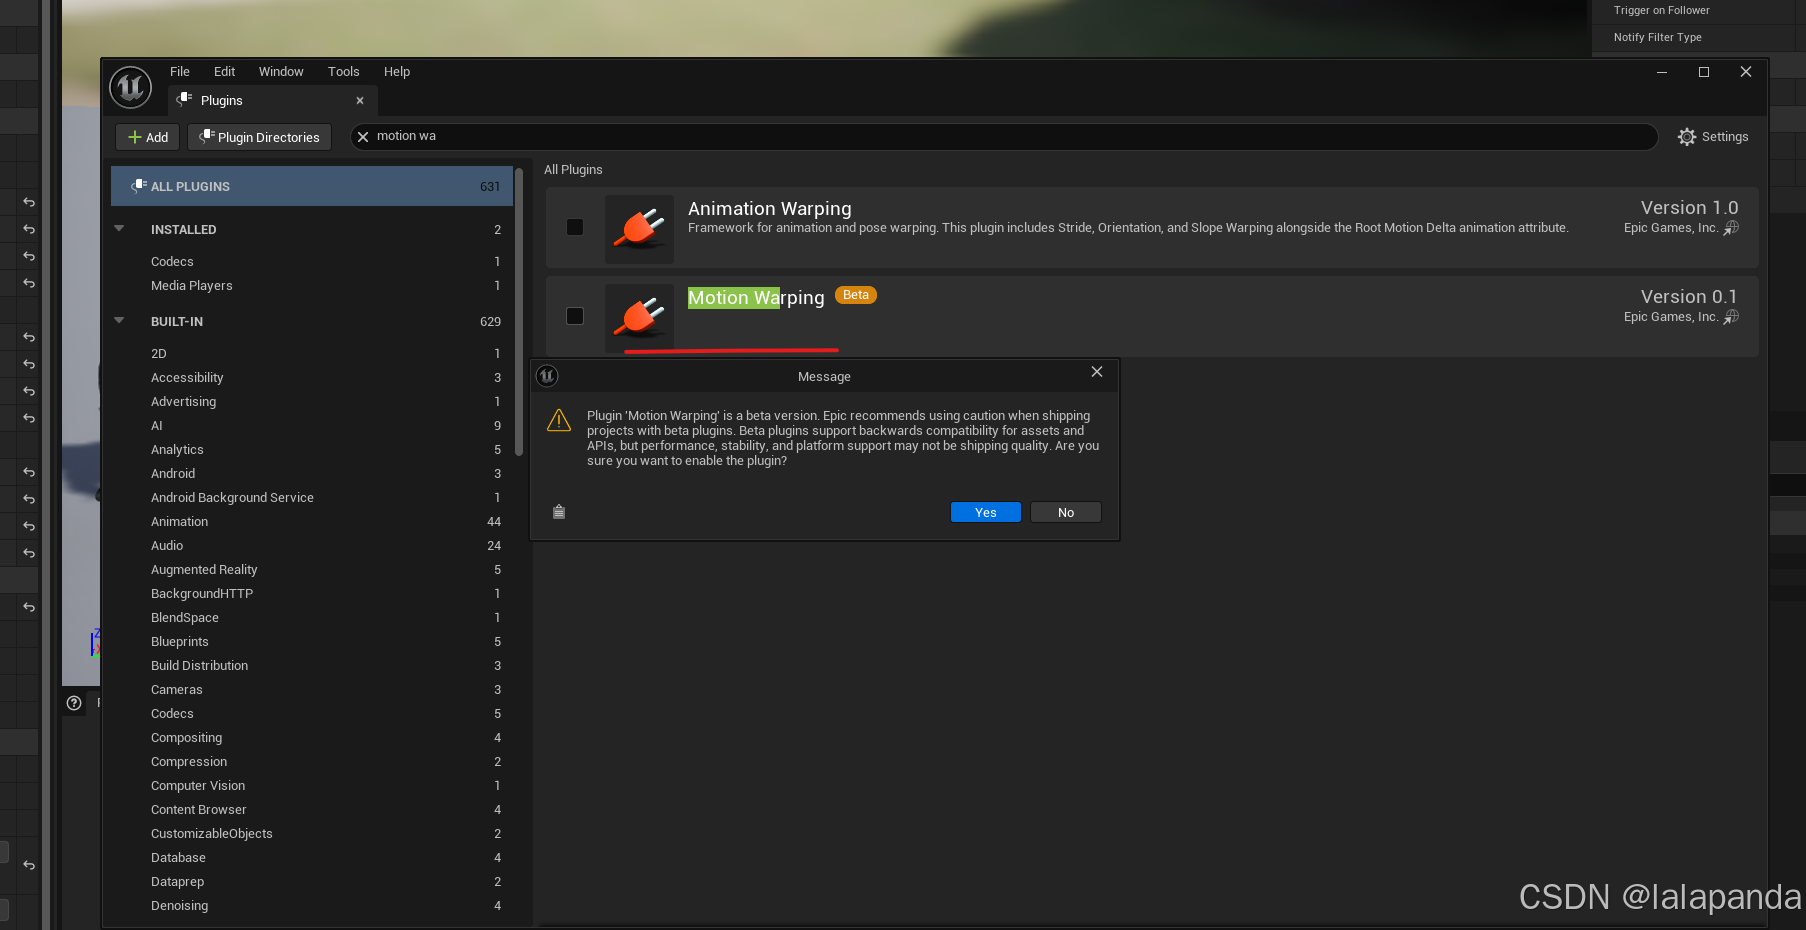Open the File menu
1806x930 pixels.
[x=180, y=72]
